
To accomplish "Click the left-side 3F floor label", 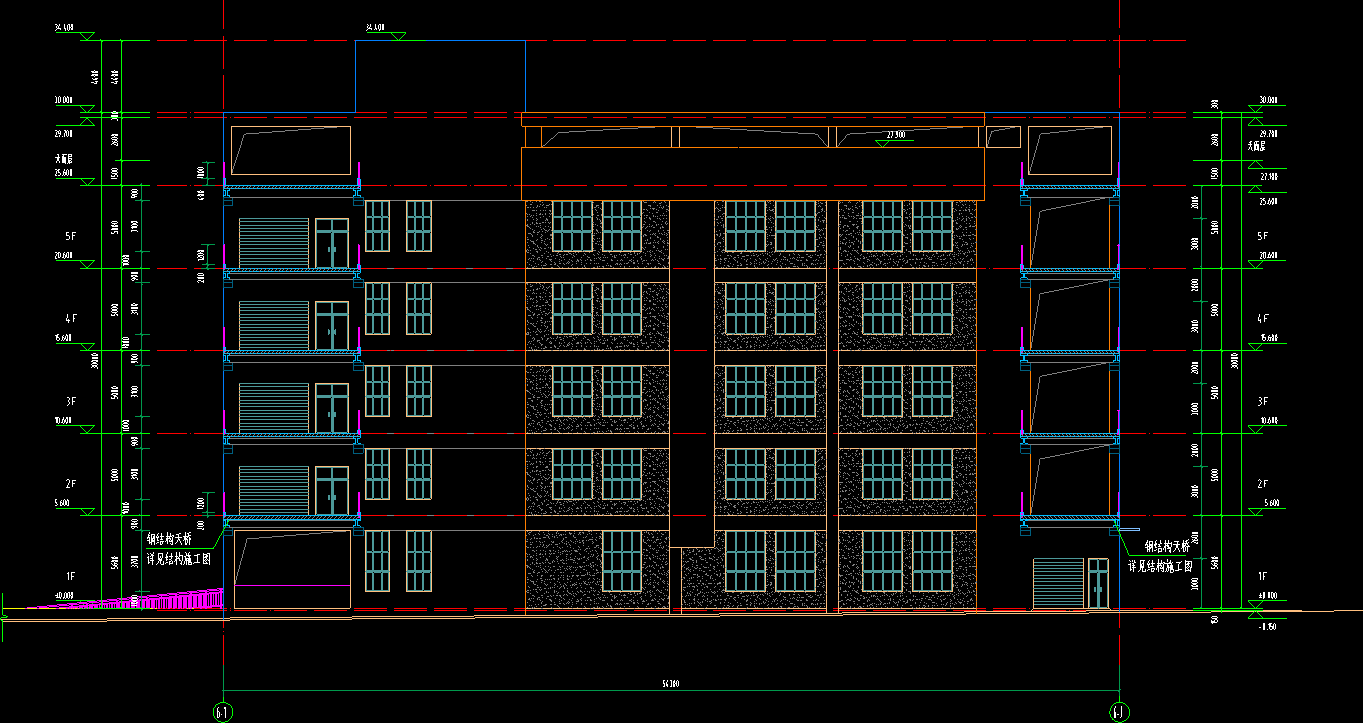I will [70, 401].
